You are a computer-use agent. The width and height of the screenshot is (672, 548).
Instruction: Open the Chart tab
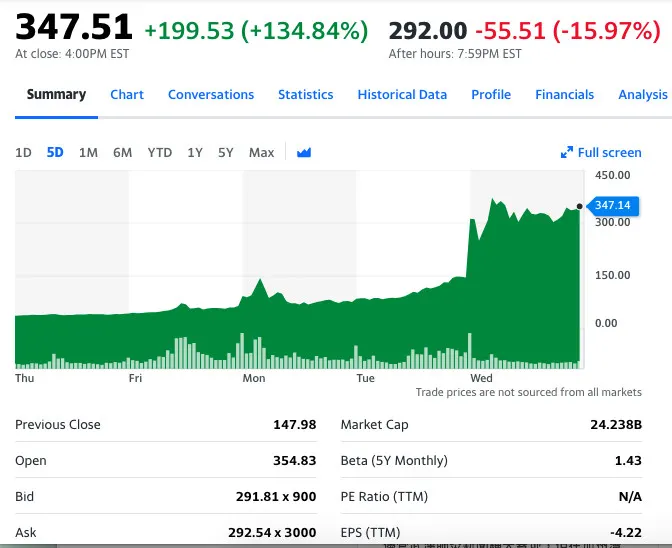(127, 95)
